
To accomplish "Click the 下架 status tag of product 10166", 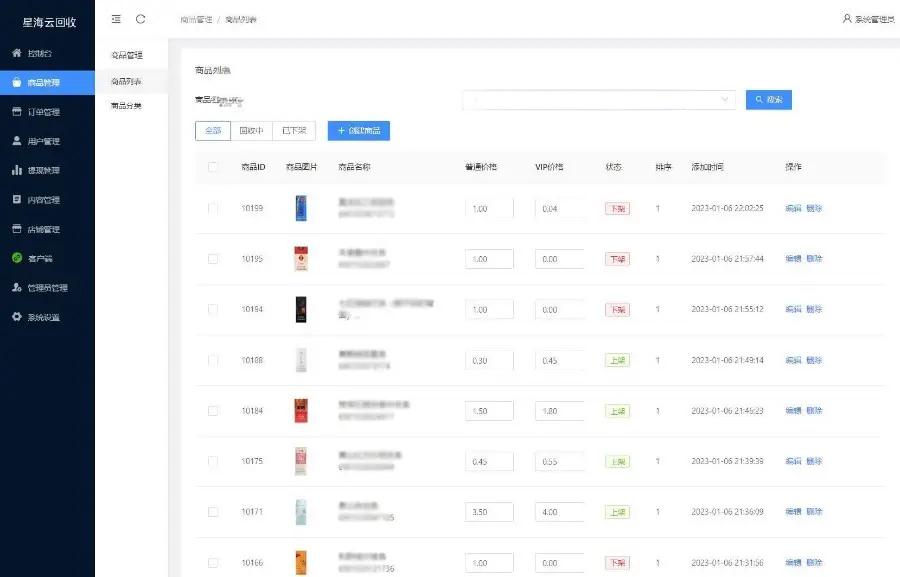I will (618, 563).
